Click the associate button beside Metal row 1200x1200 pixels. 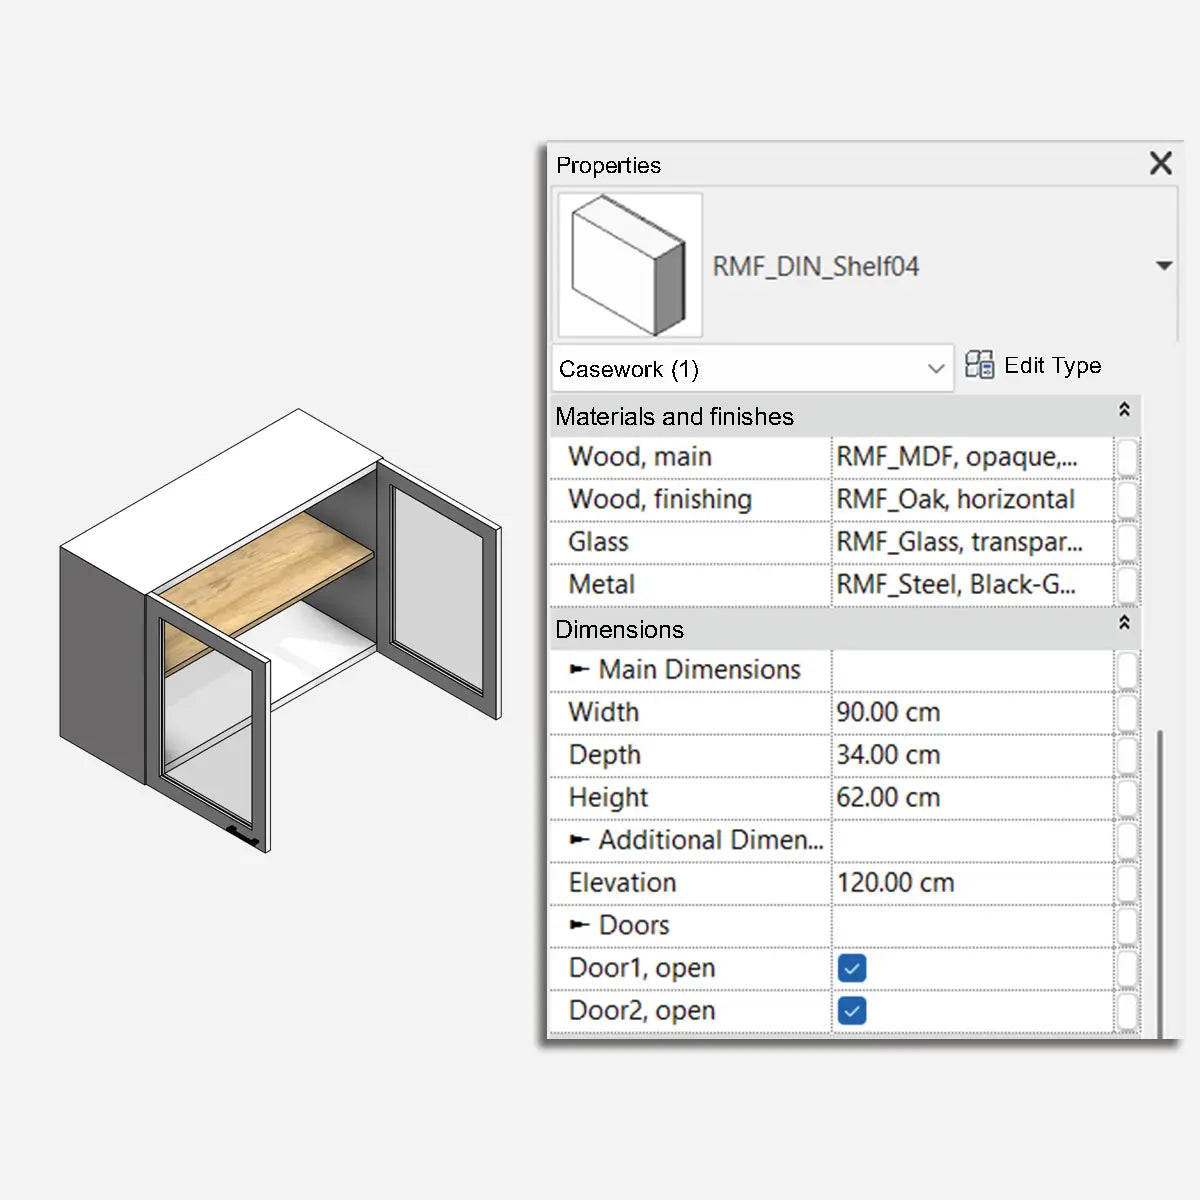click(x=1127, y=586)
